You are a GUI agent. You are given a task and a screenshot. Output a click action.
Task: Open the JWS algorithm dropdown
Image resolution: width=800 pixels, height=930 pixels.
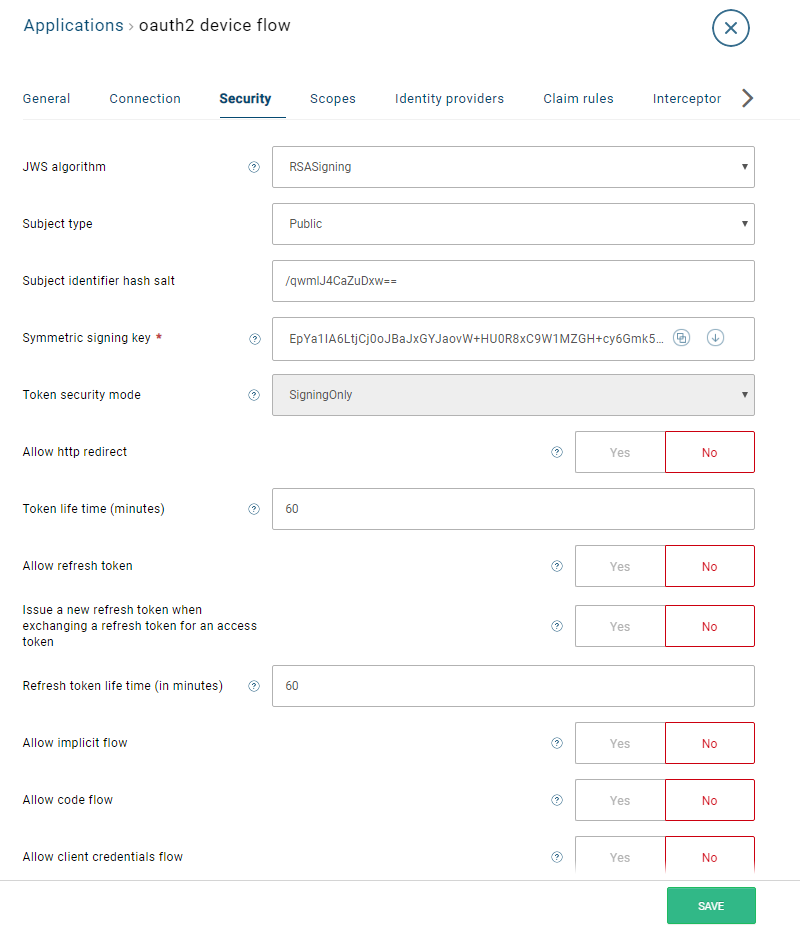coord(513,167)
